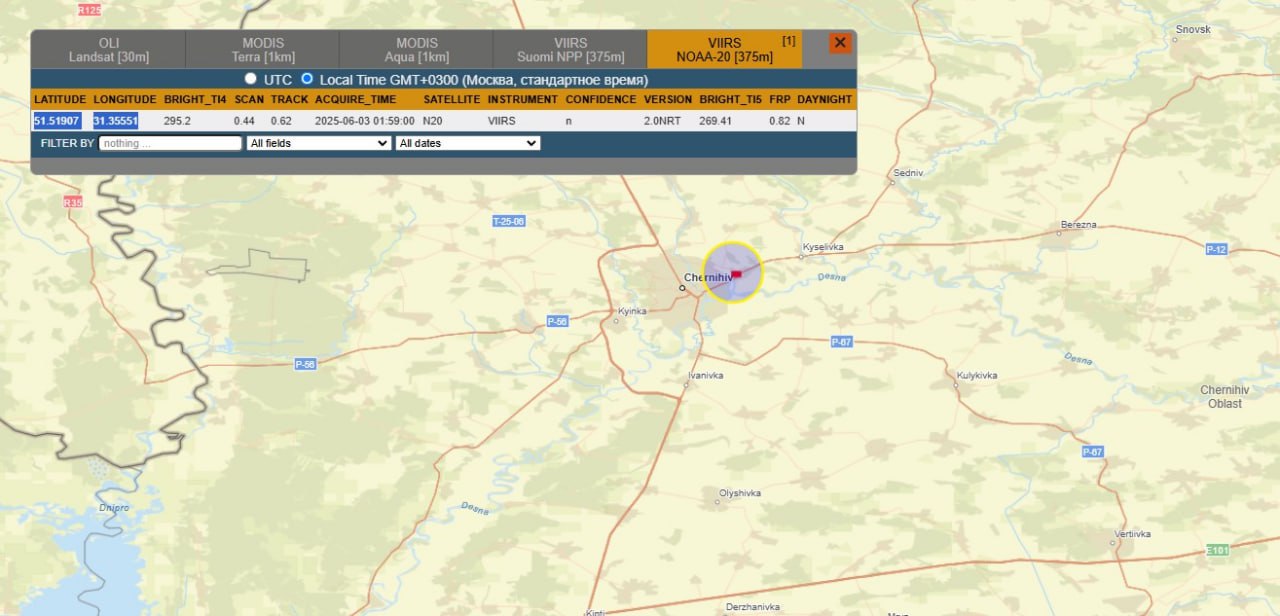Click the Kulykivka town label
This screenshot has width=1280, height=616.
pyautogui.click(x=977, y=375)
